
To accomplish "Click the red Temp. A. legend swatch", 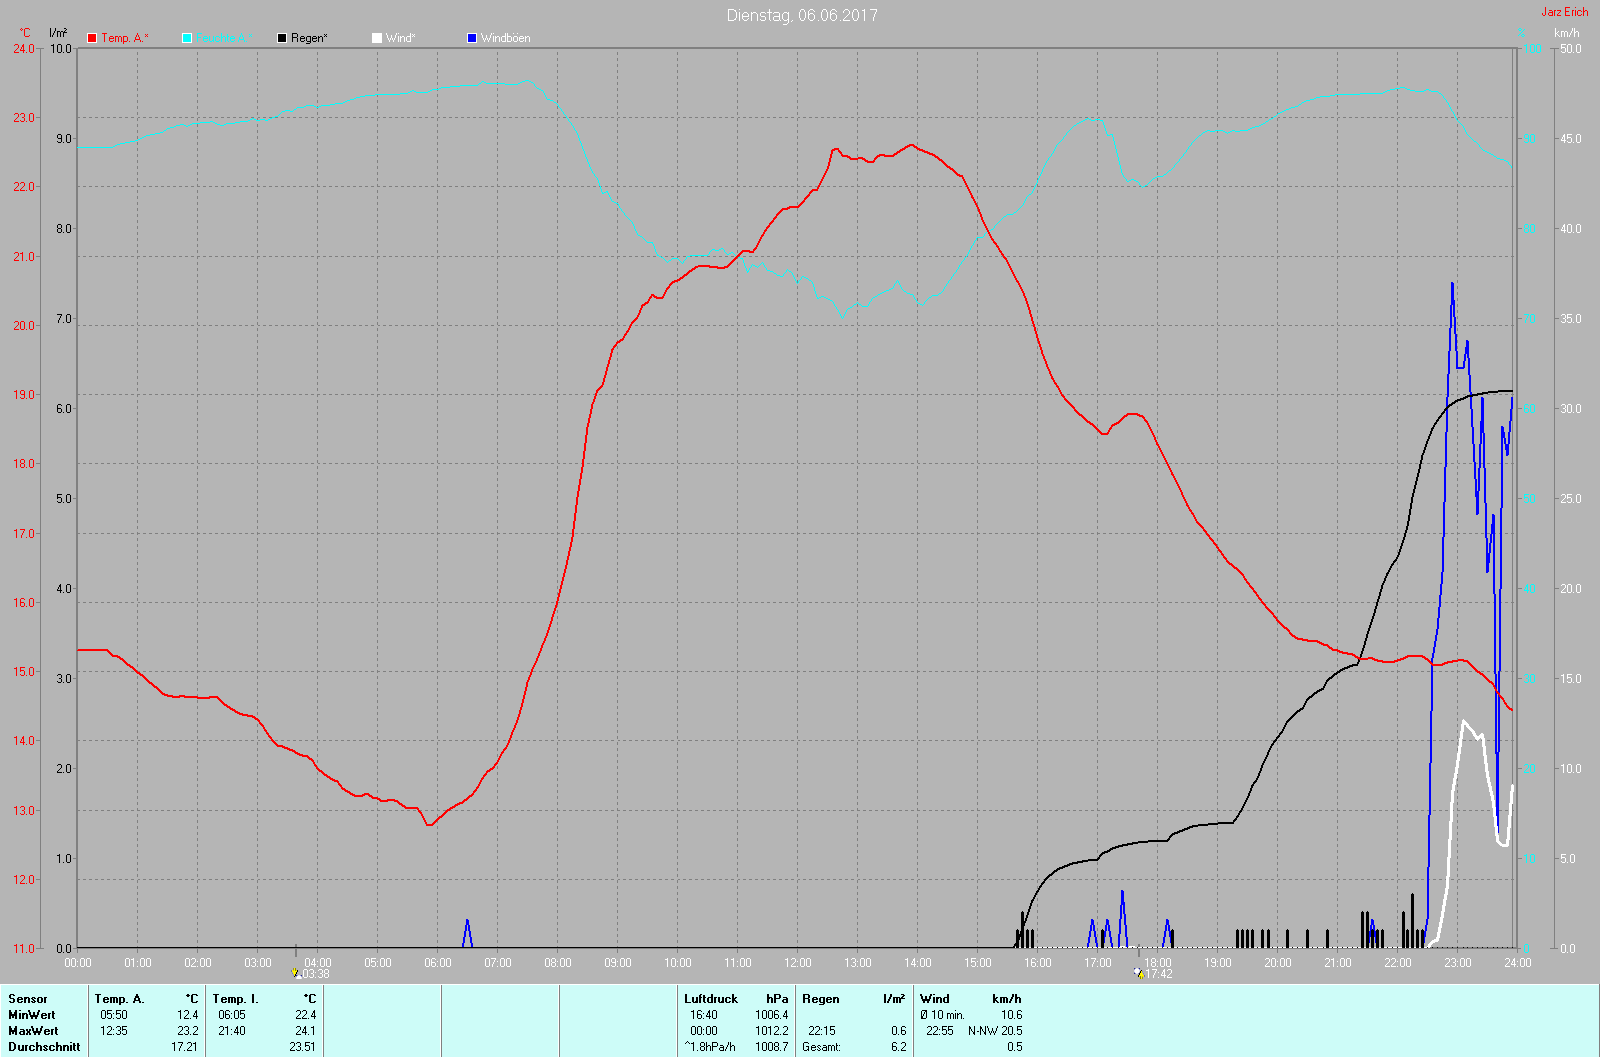I will 92,38.
